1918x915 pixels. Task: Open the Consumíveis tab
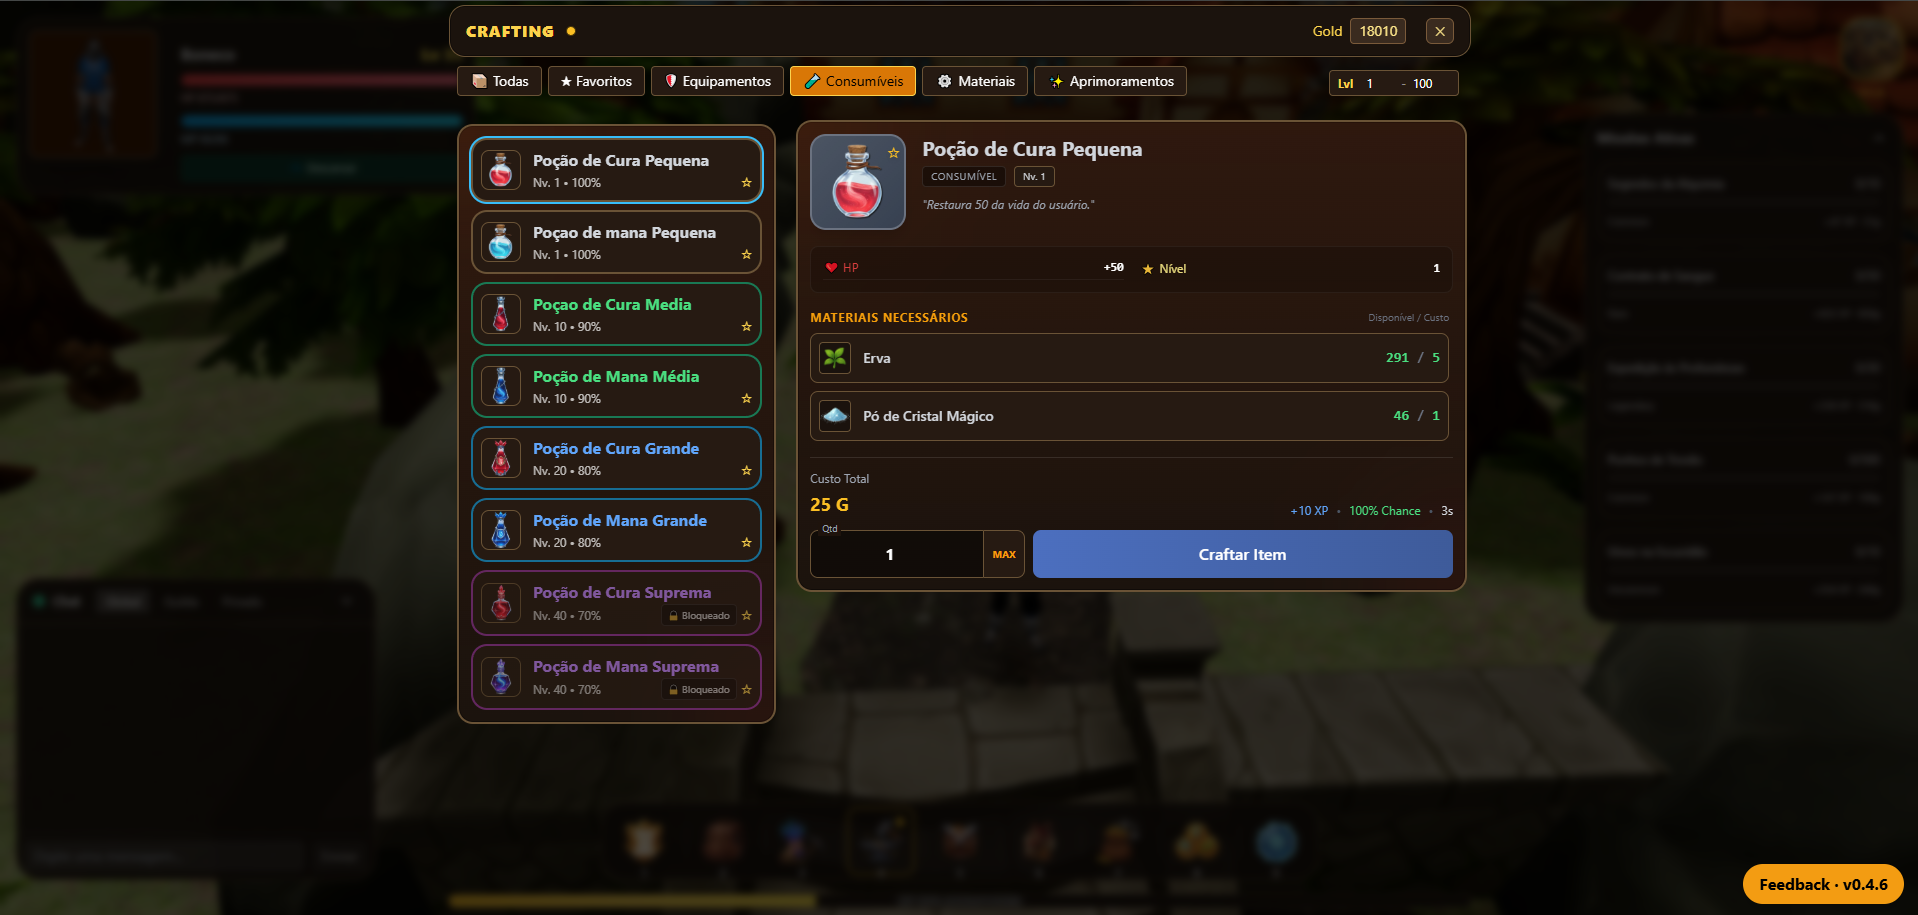coord(853,81)
